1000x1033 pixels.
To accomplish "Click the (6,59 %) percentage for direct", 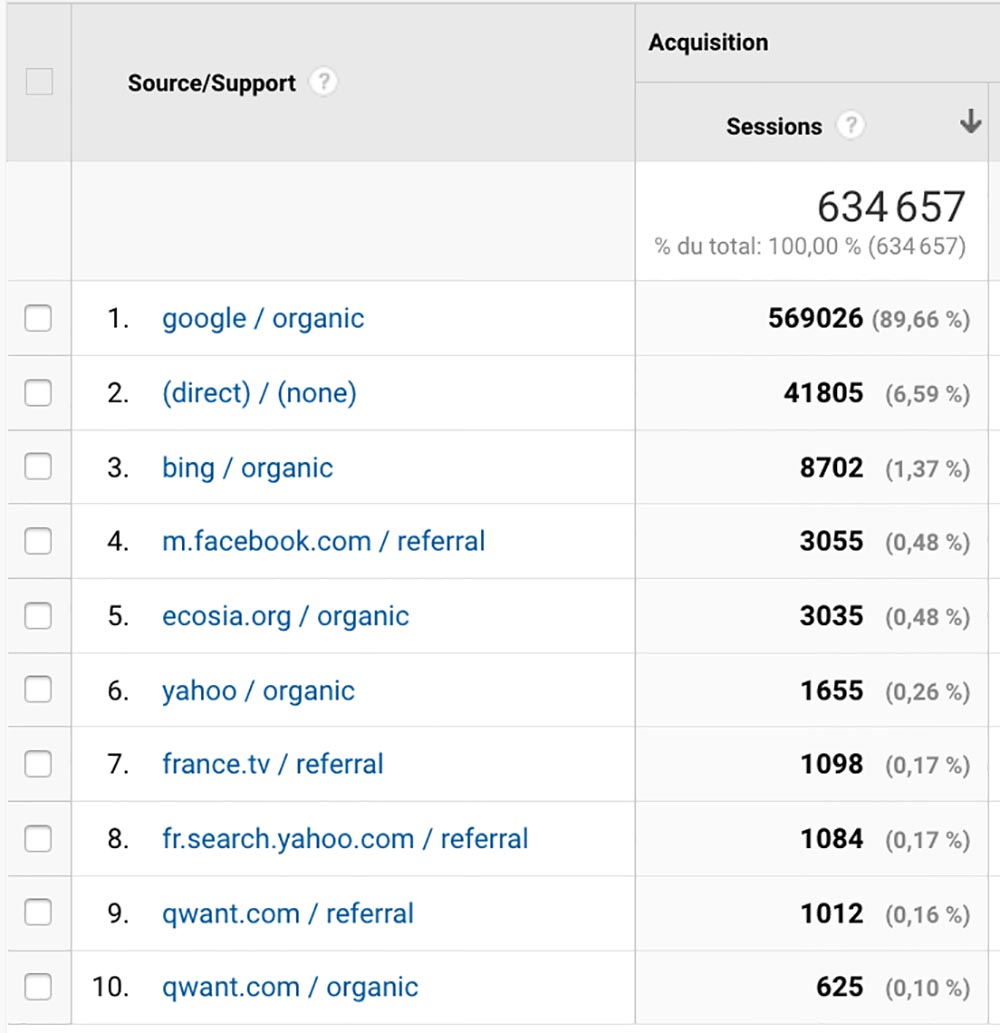I will click(928, 395).
